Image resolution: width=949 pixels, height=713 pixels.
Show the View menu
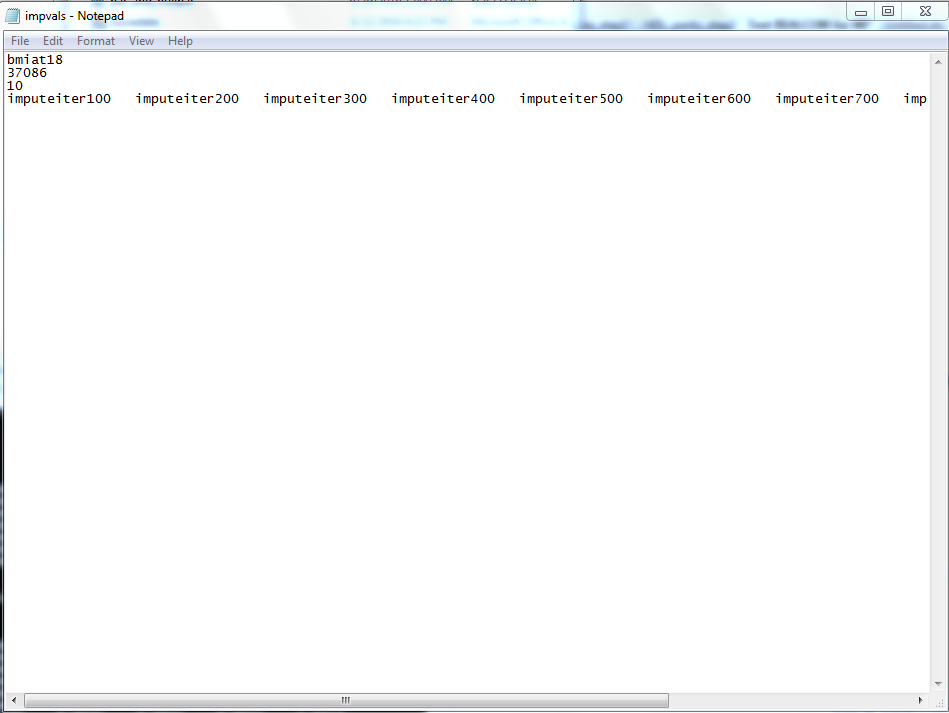(141, 41)
